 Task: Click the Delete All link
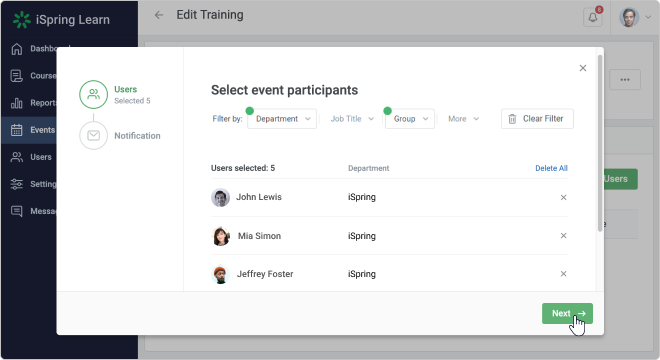(x=551, y=168)
